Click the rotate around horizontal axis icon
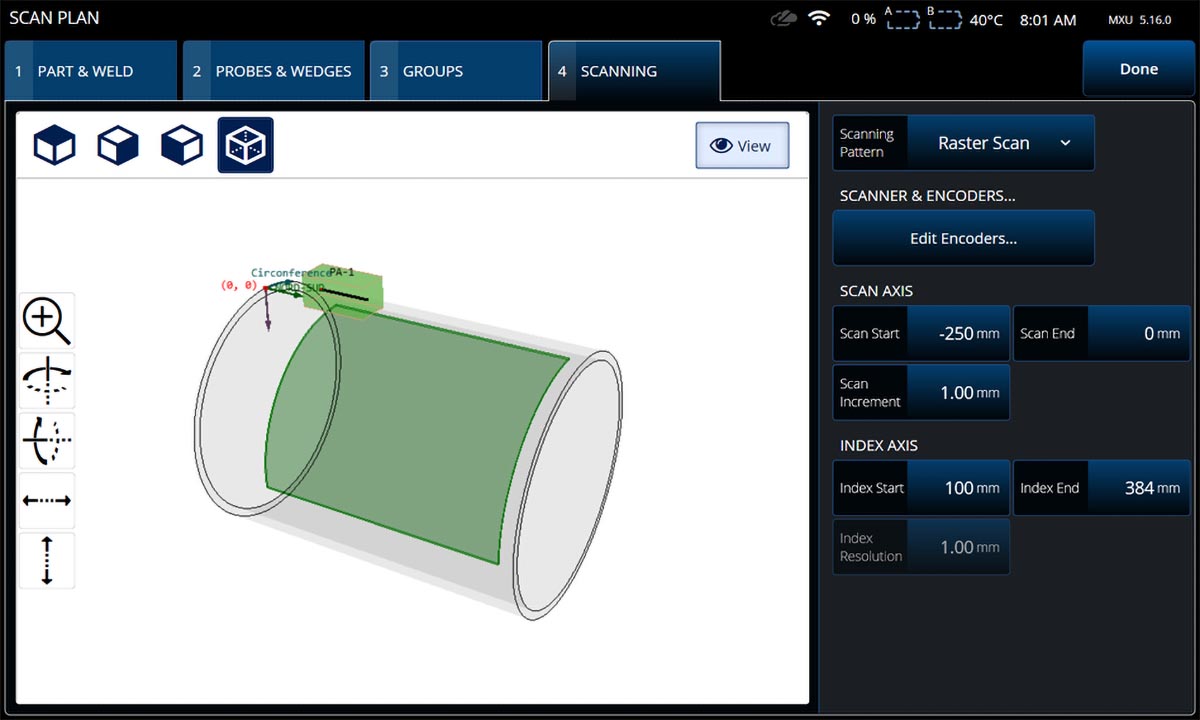The height and width of the screenshot is (720, 1200). click(x=46, y=440)
